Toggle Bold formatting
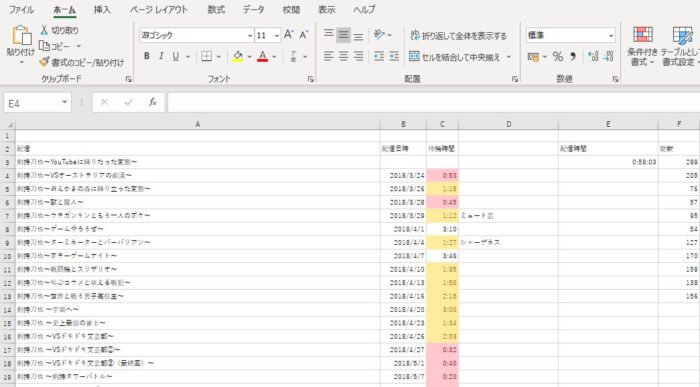The width and height of the screenshot is (700, 387). pos(146,56)
